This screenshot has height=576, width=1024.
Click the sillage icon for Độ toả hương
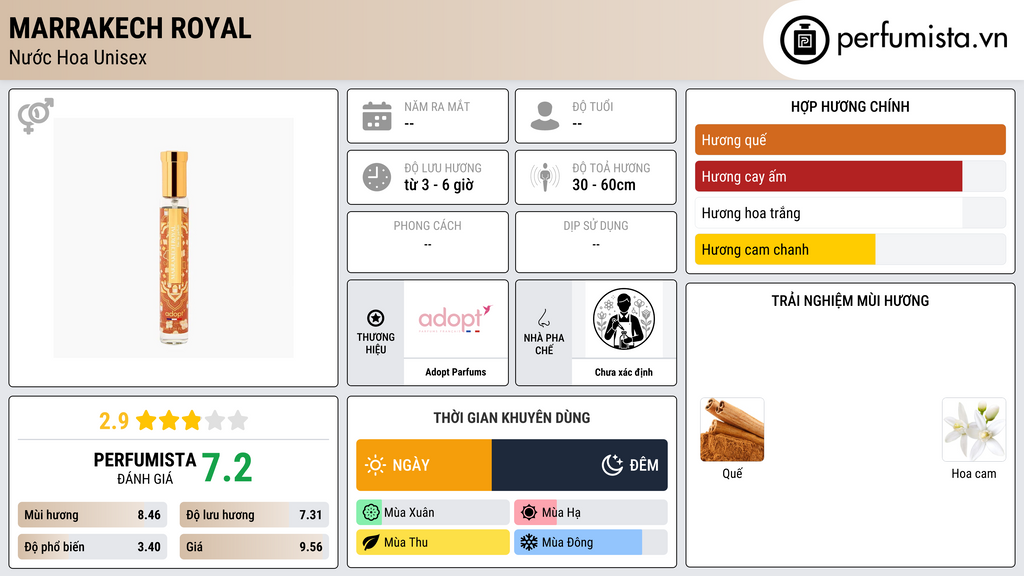coord(545,177)
